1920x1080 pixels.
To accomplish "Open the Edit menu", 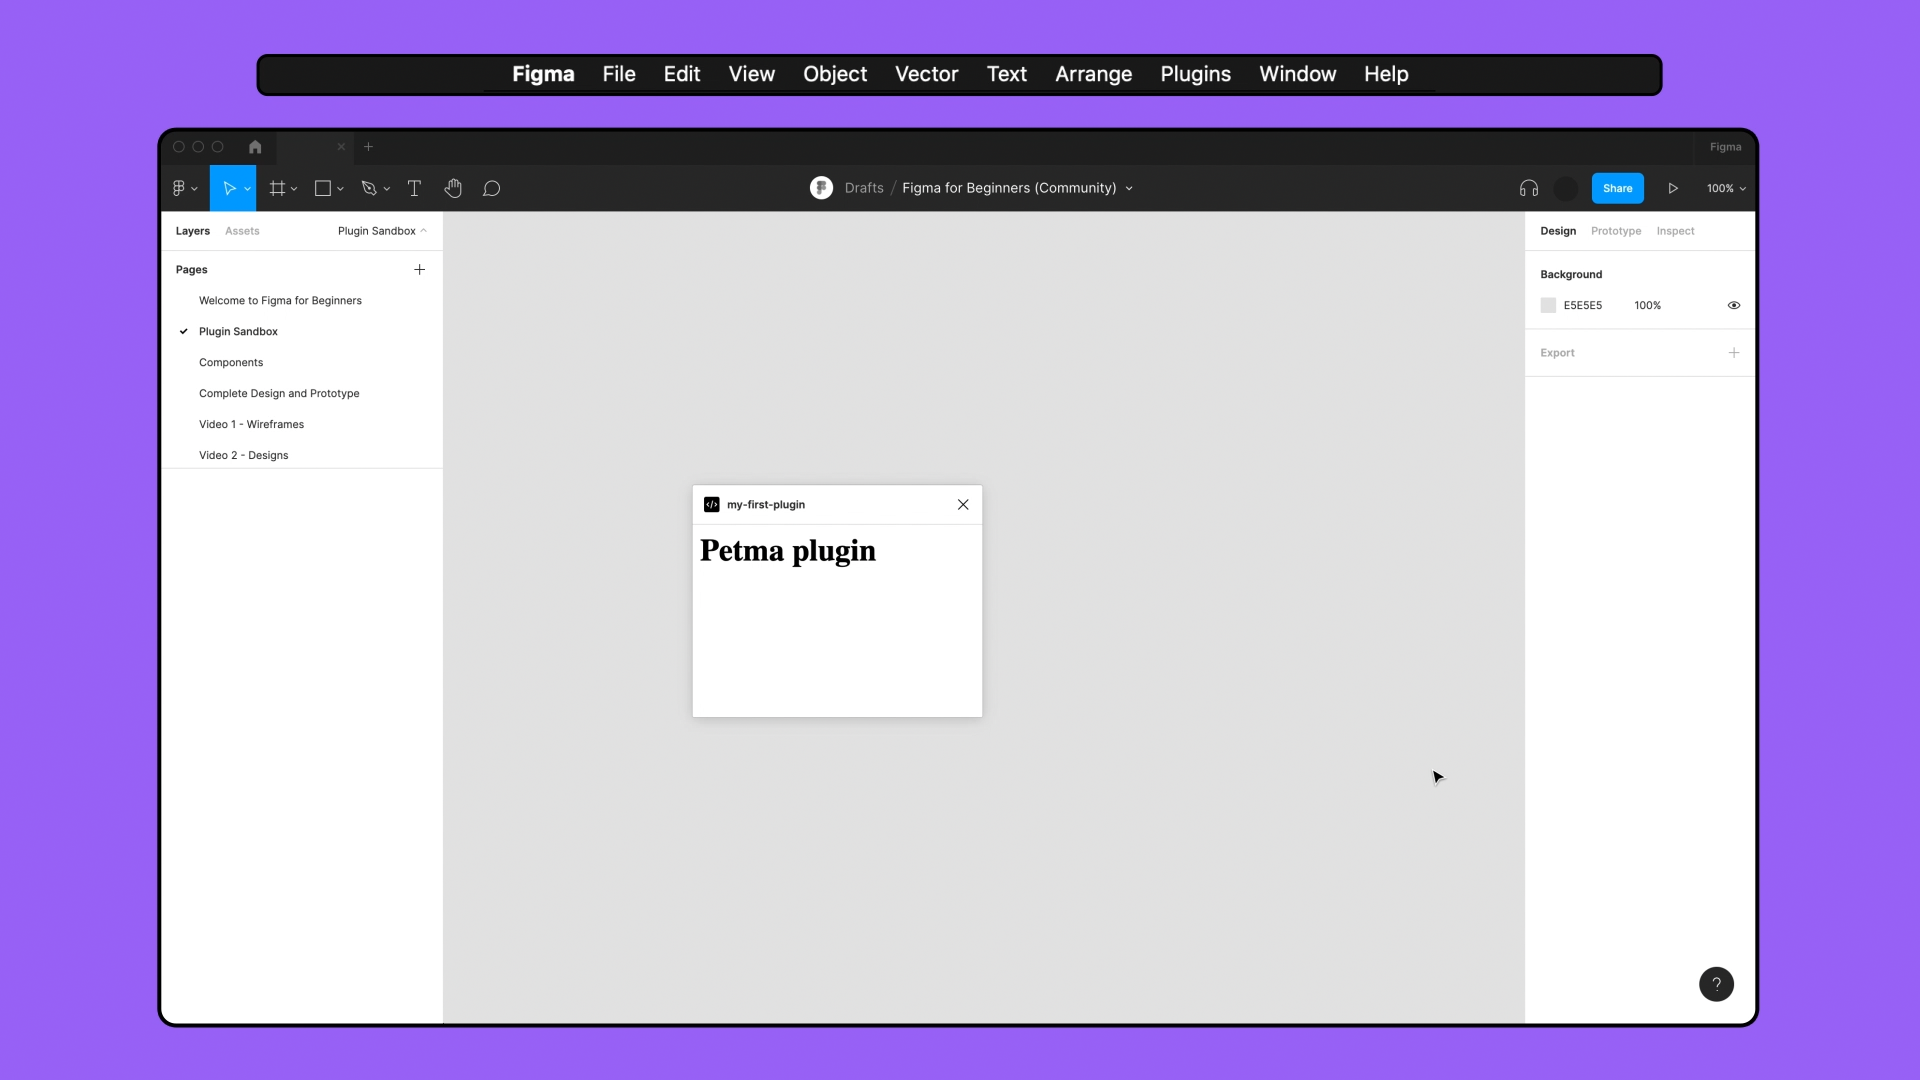I will point(681,74).
